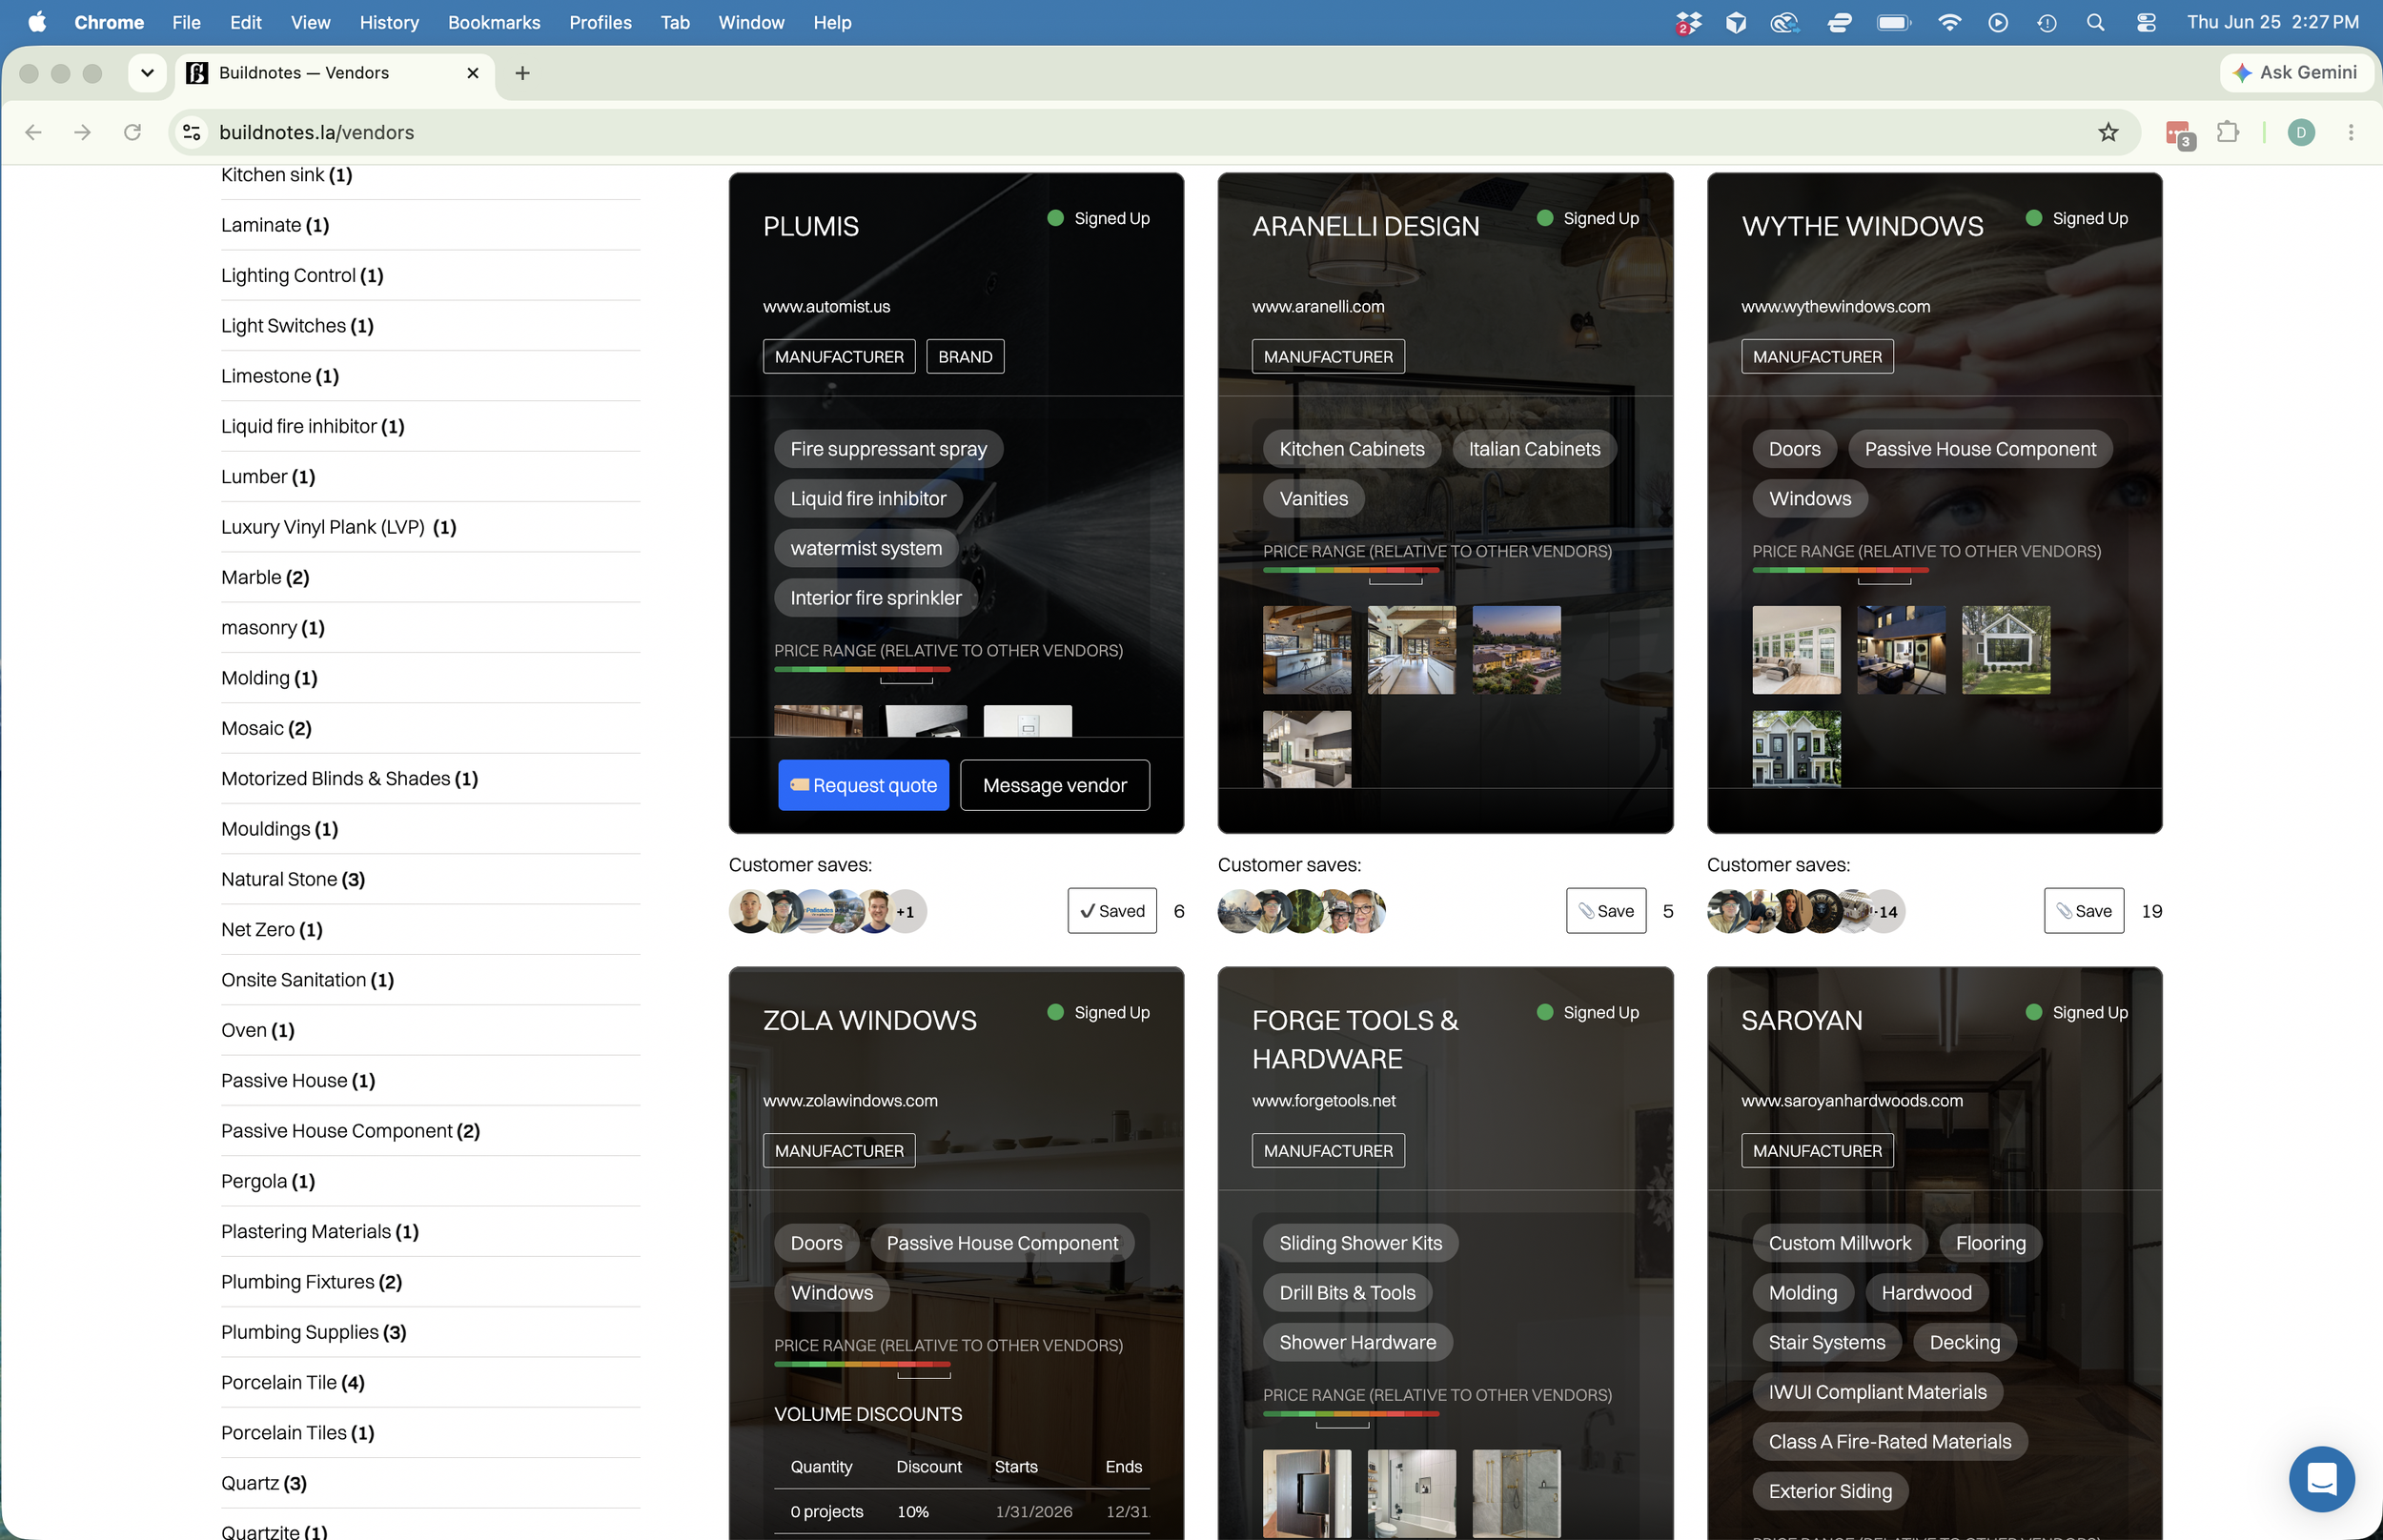The image size is (2383, 1540).
Task: Save the Aranelli Design vendor
Action: (x=1606, y=911)
